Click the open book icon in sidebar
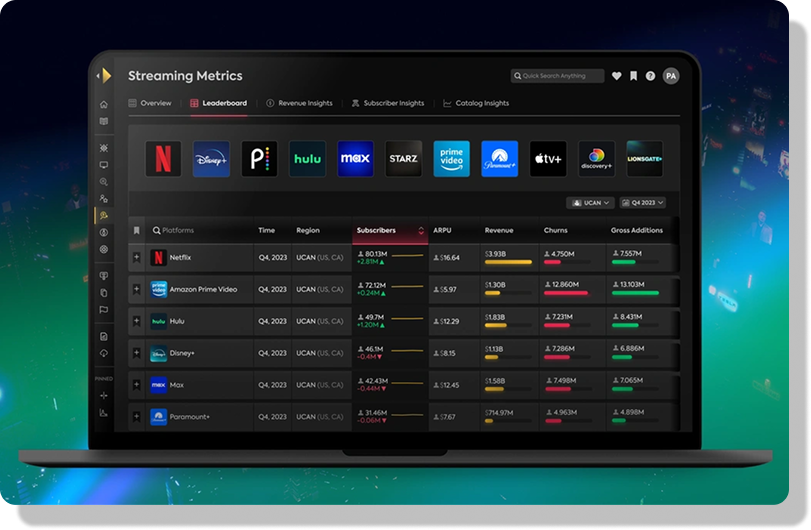This screenshot has height=530, width=811. click(104, 122)
